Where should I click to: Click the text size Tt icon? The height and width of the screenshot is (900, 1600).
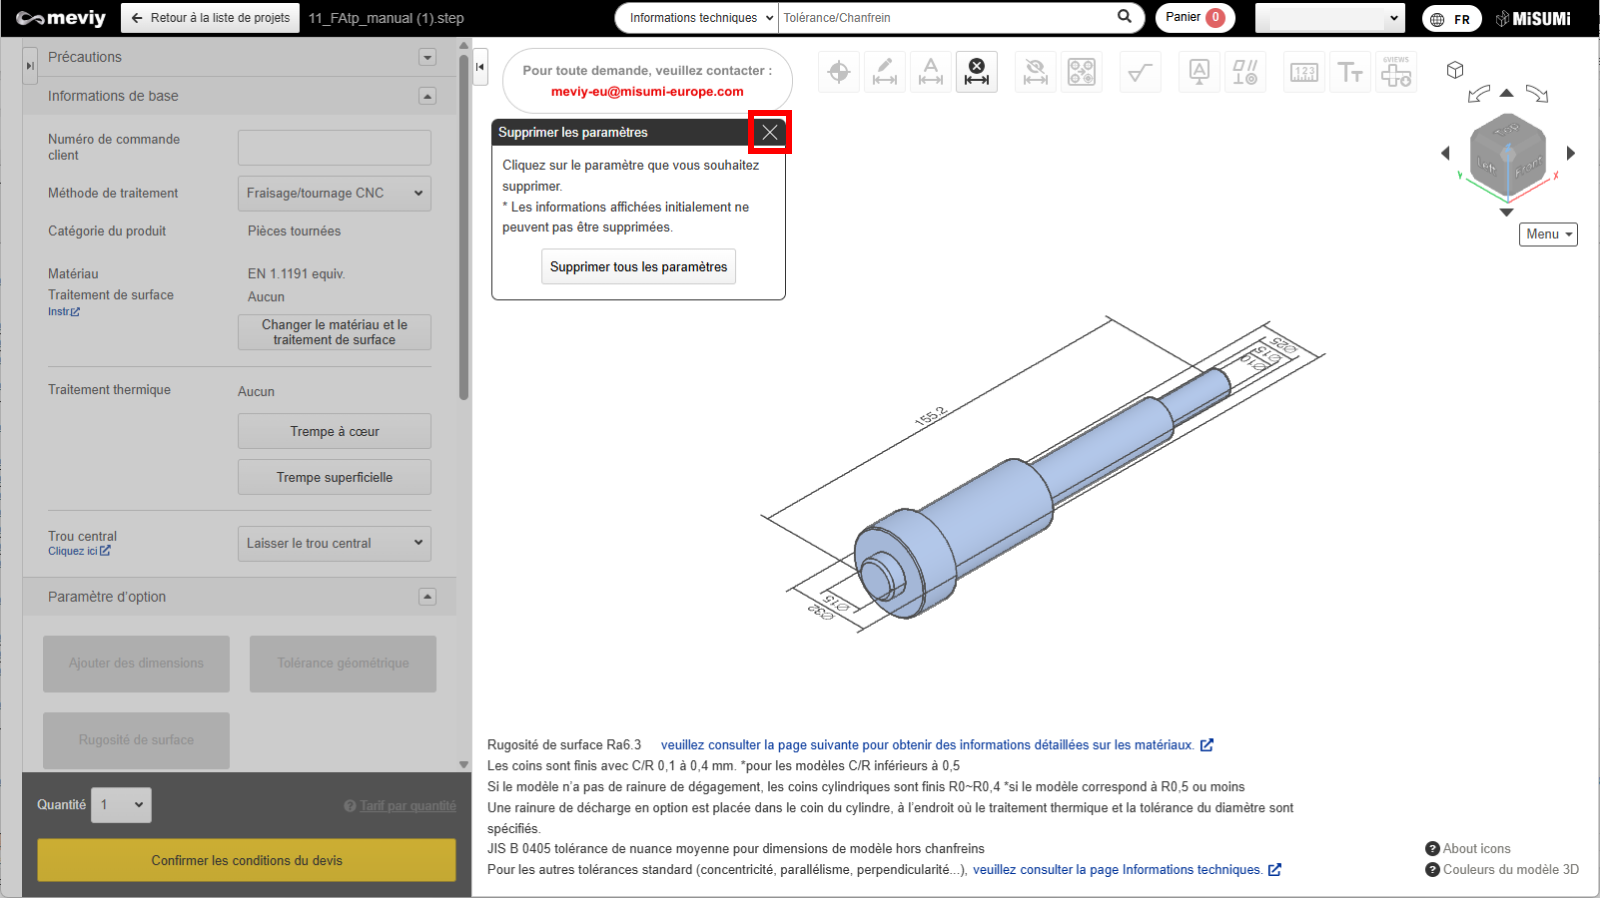pos(1350,72)
